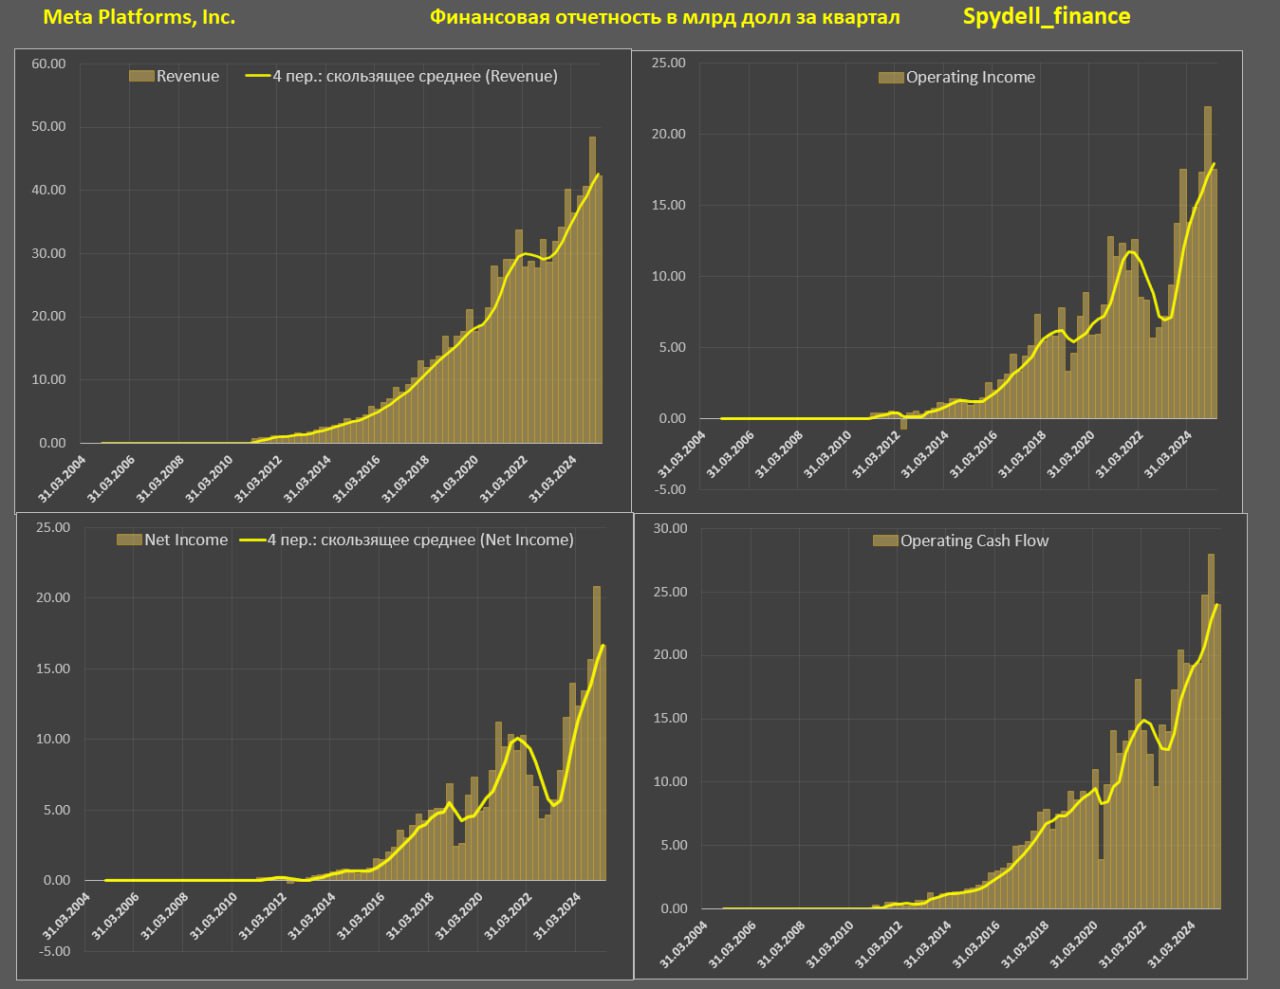Screen dimensions: 1280x989
Task: Click the Meta Platforms, Inc. title
Action: (x=139, y=17)
